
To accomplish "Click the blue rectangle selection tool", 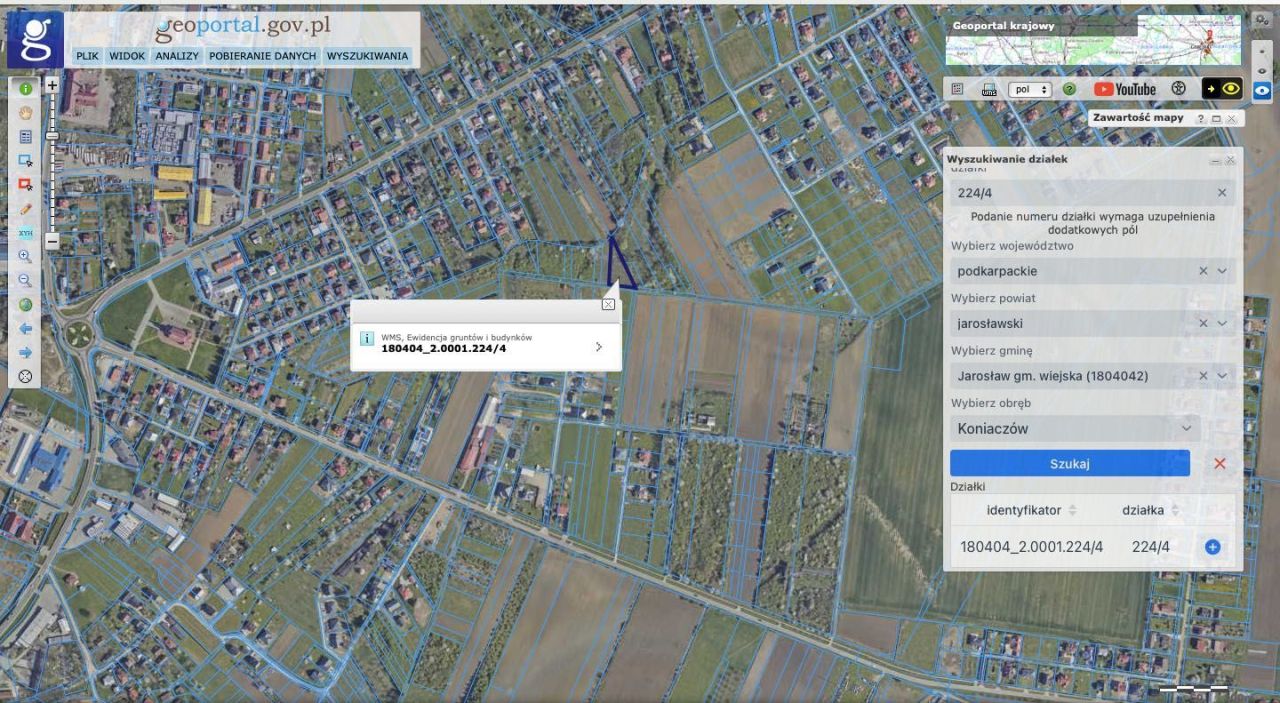I will pos(26,160).
